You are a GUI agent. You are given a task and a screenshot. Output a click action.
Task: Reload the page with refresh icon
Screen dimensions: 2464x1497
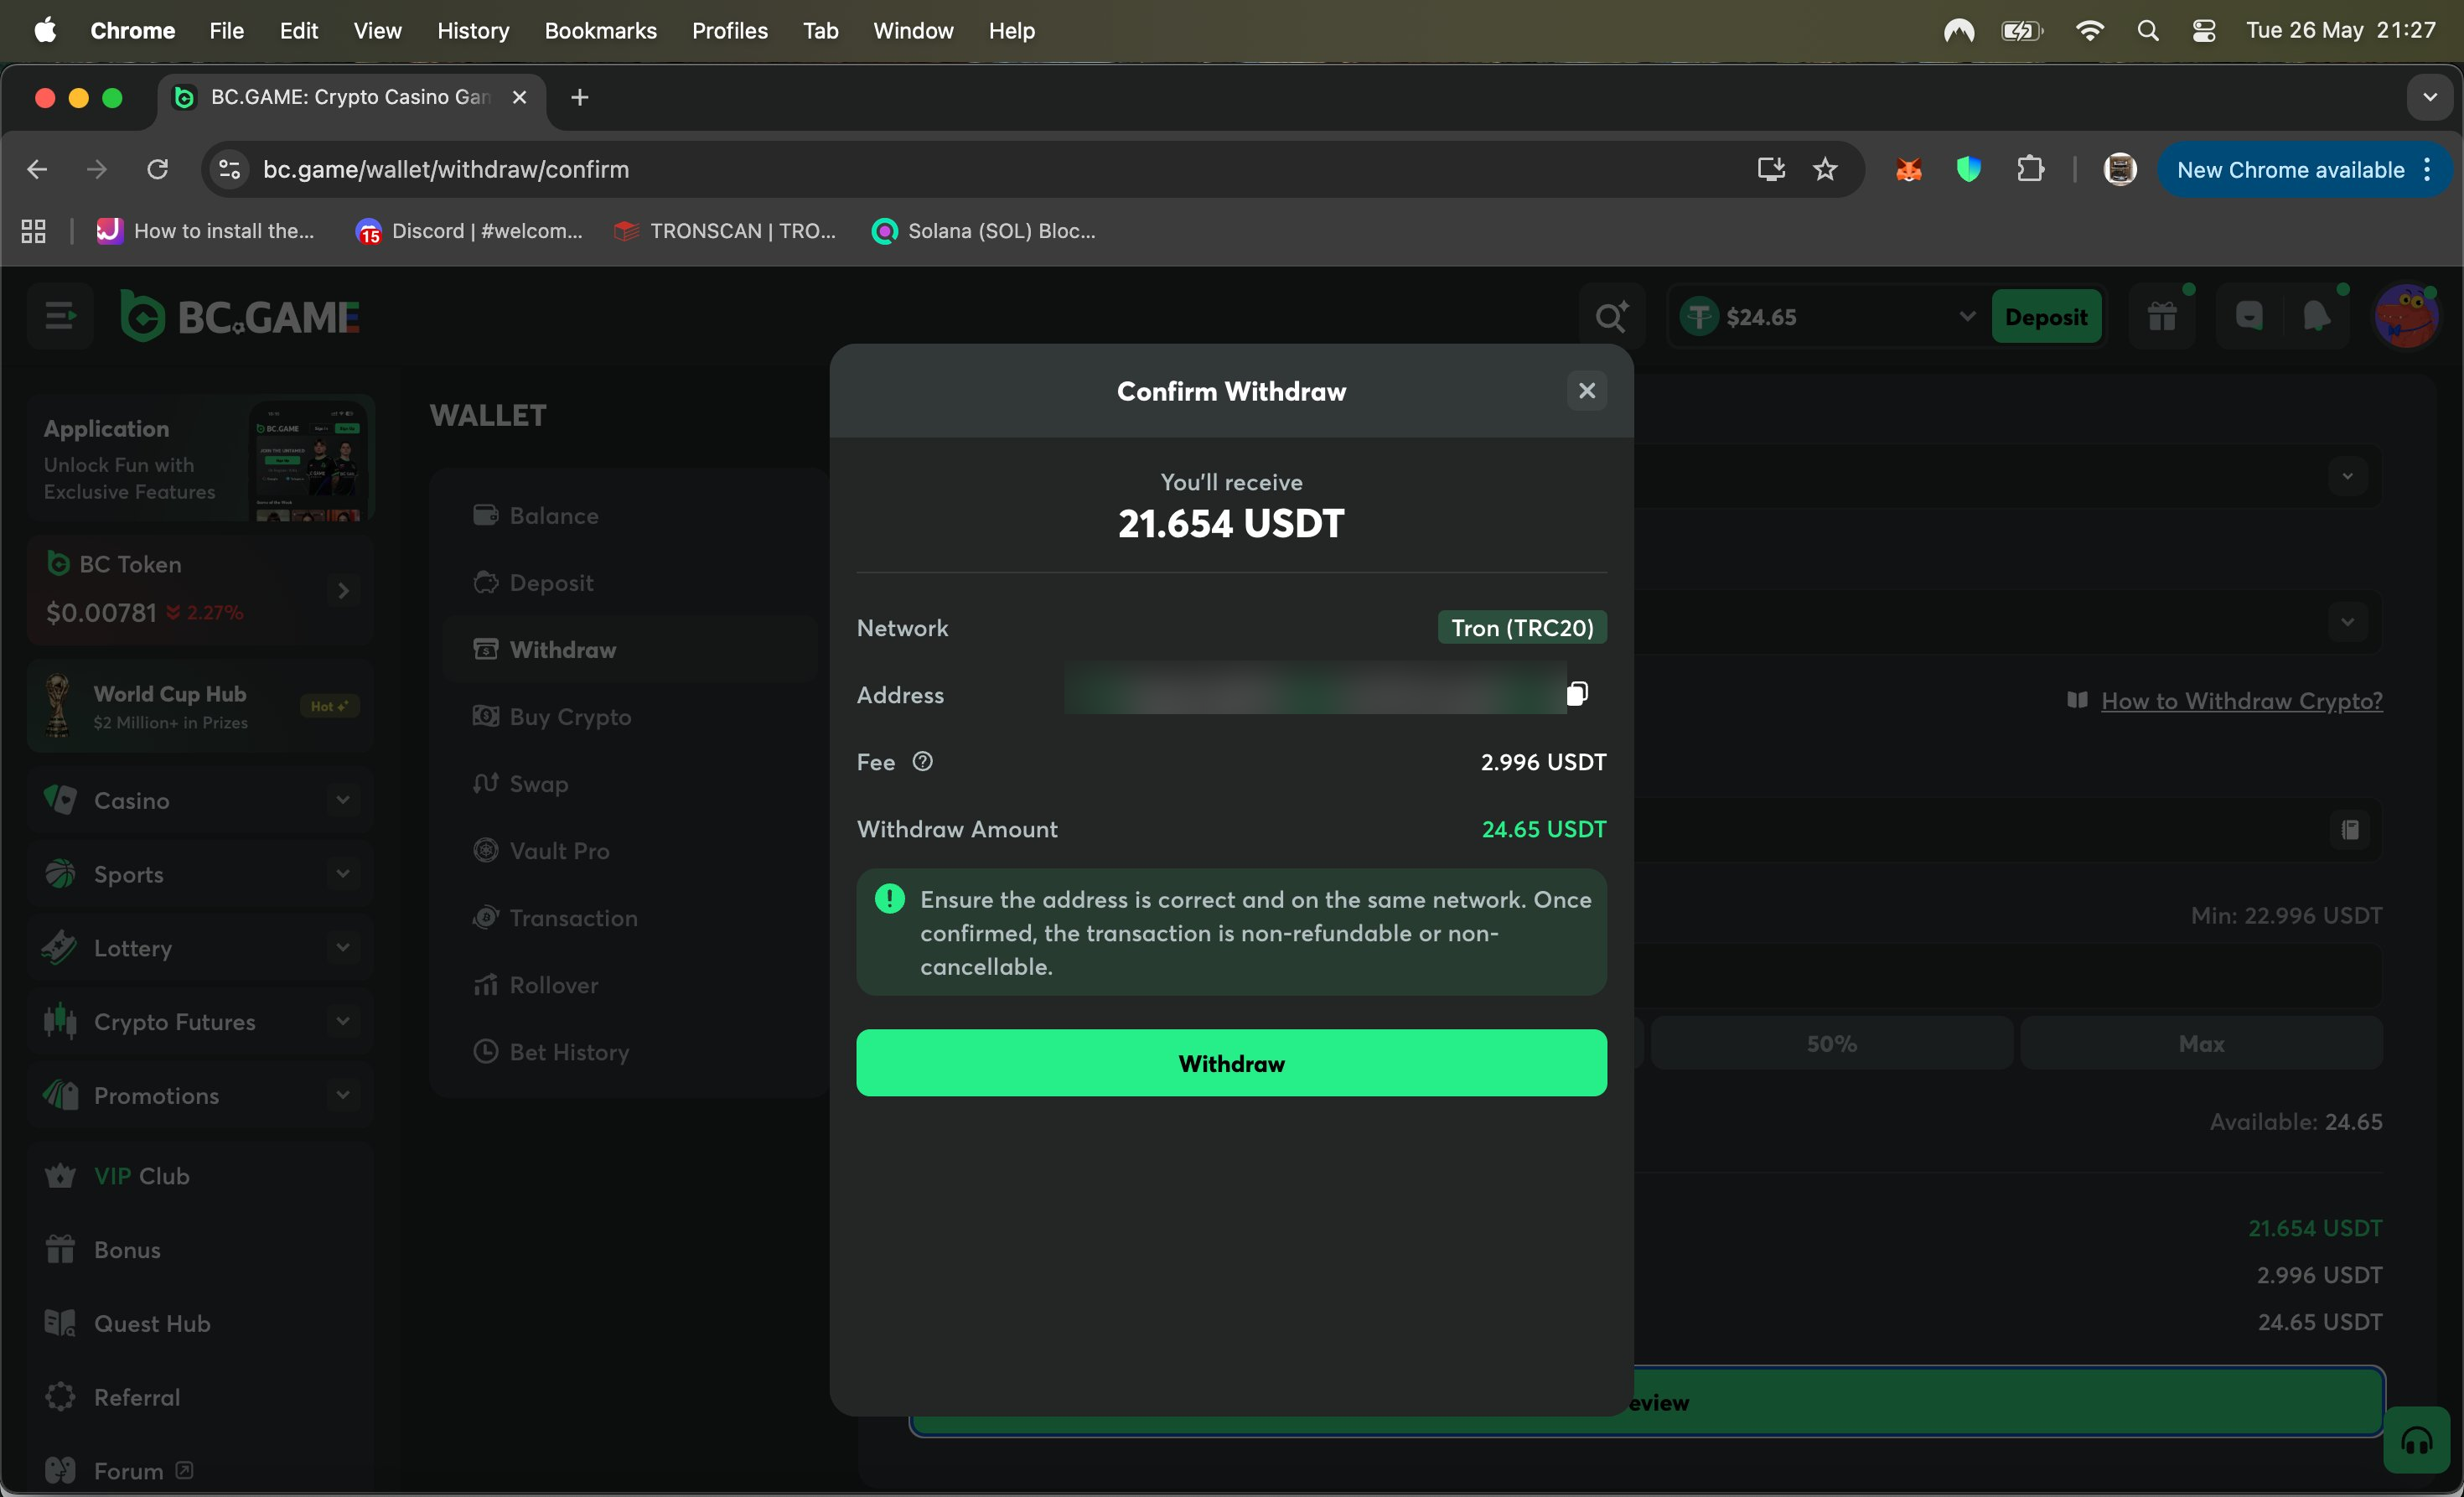coord(157,170)
